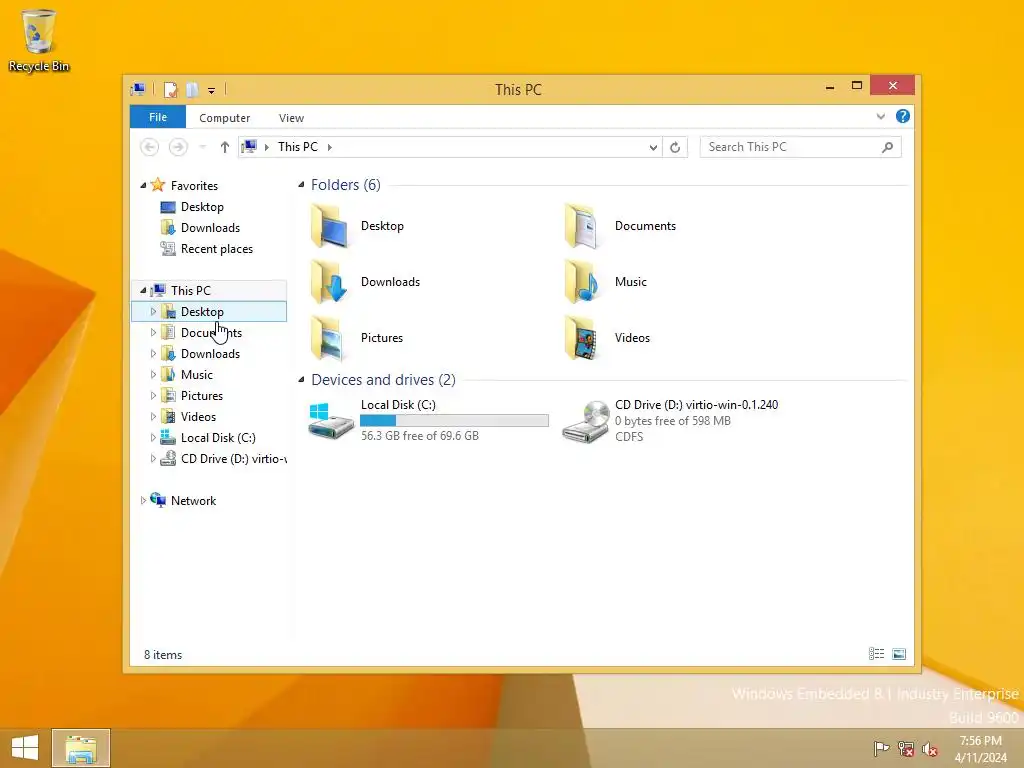Image resolution: width=1024 pixels, height=768 pixels.
Task: Select the Pictures folder icon in main pane
Action: click(330, 338)
